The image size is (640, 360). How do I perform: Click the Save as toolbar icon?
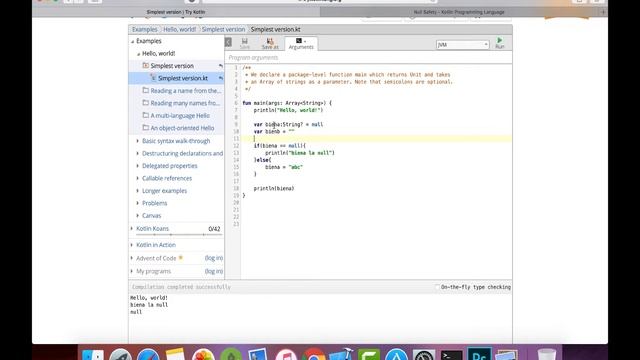click(x=270, y=43)
